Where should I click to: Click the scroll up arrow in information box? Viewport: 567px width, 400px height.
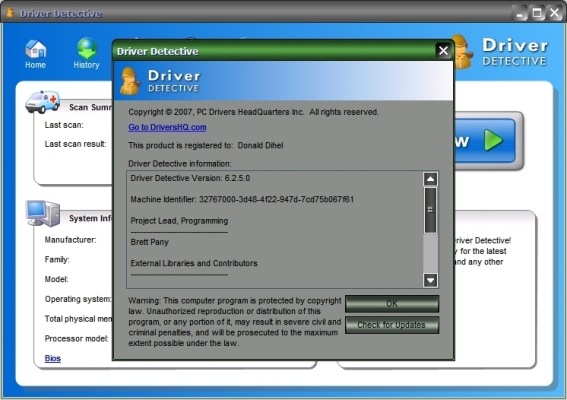coord(430,179)
